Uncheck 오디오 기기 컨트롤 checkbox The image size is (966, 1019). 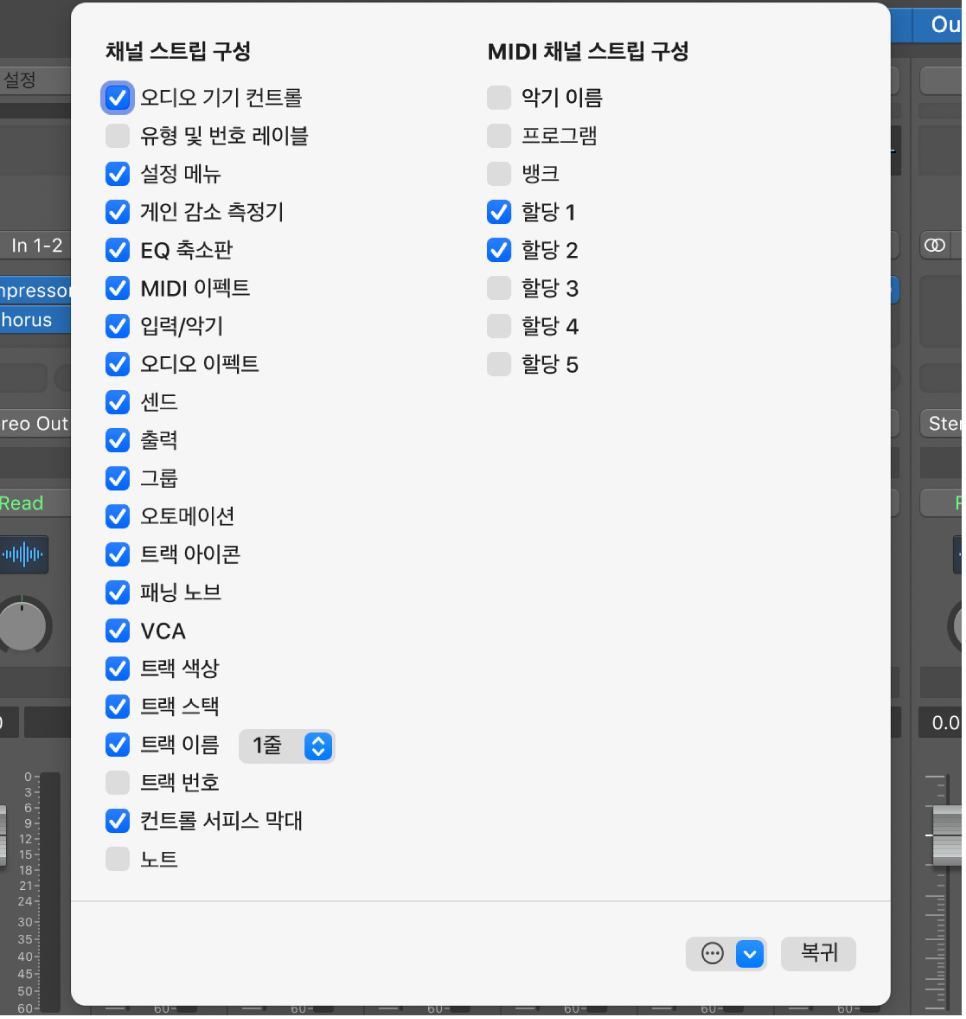pyautogui.click(x=118, y=97)
